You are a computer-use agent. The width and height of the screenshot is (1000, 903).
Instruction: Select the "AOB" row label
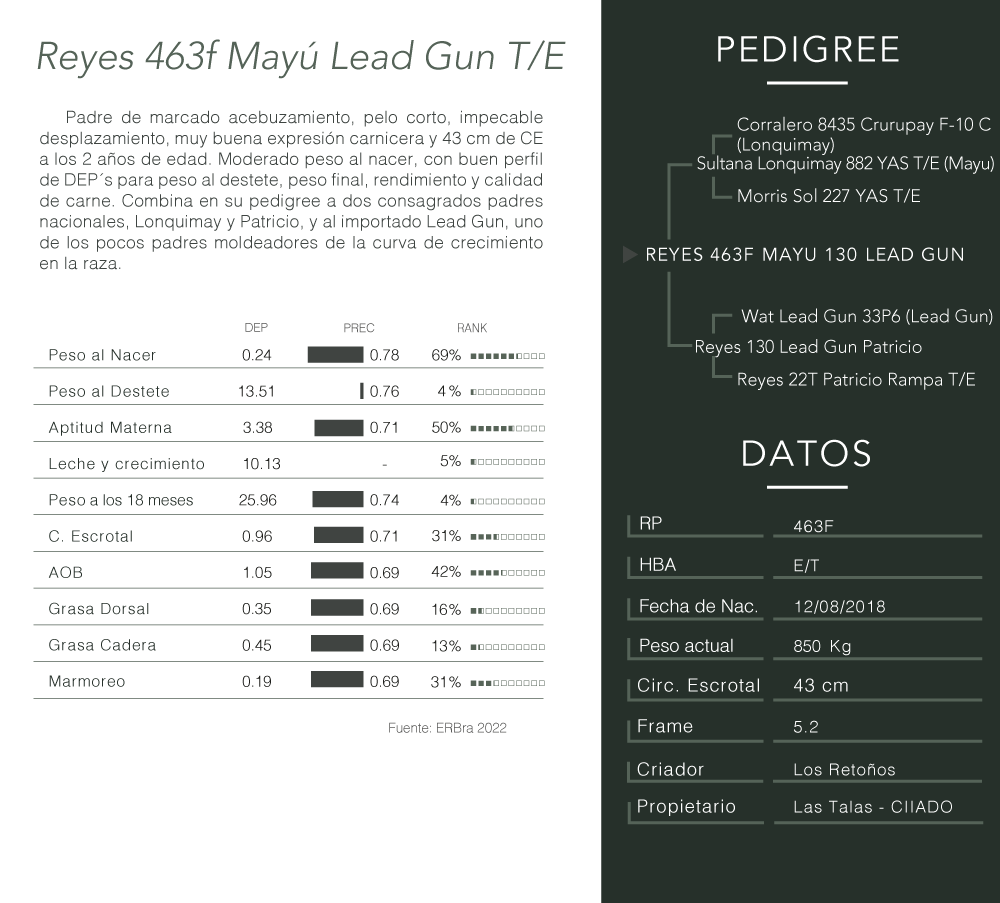point(66,573)
